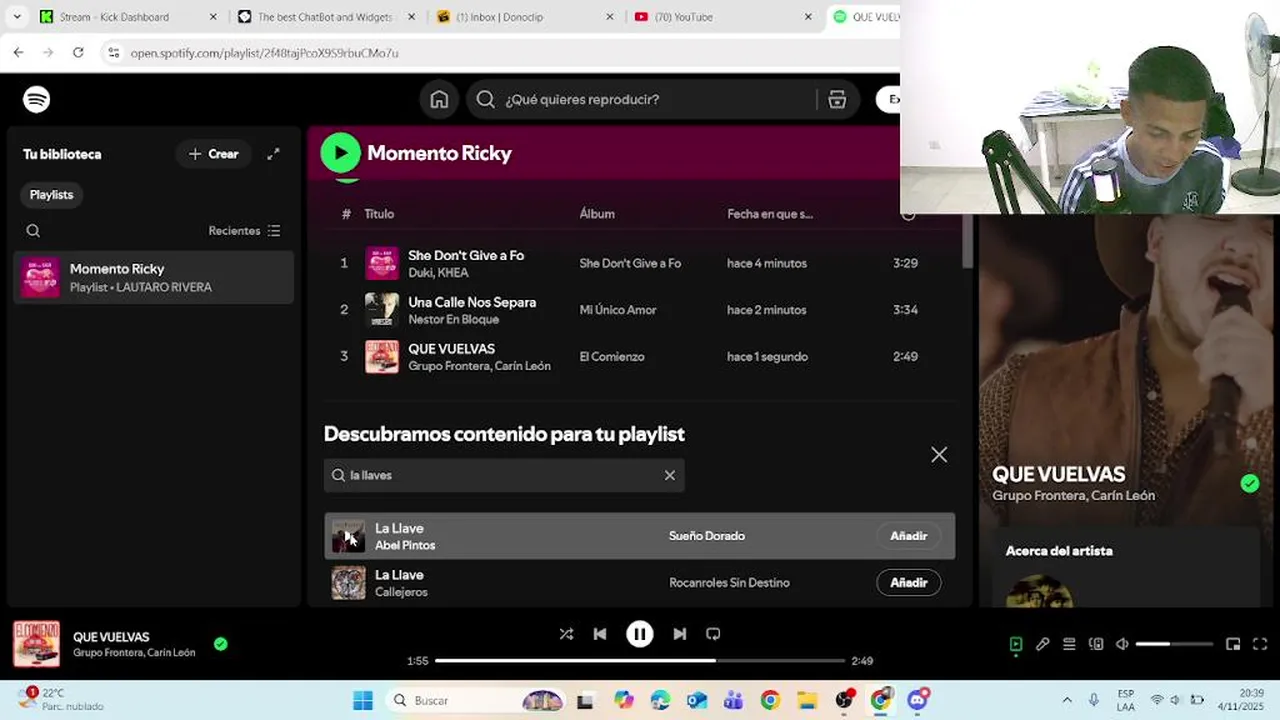Toggle liked check for QUE VUELVAS in bottom bar
Image resolution: width=1280 pixels, height=720 pixels.
pos(220,644)
